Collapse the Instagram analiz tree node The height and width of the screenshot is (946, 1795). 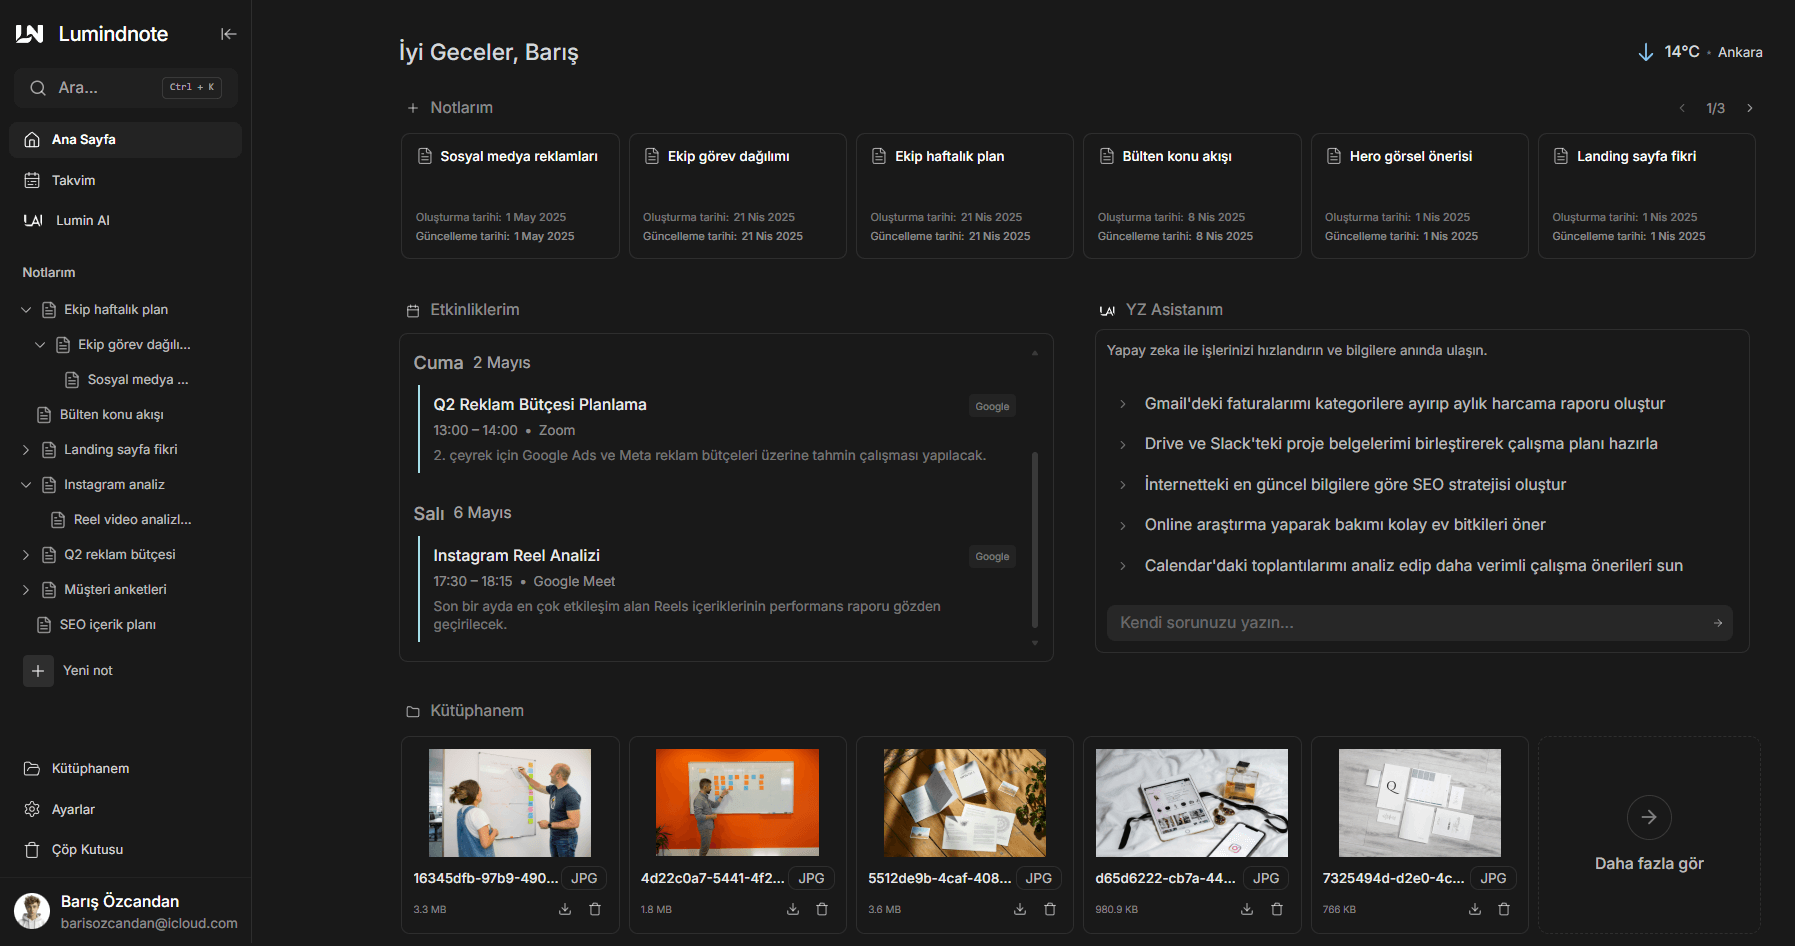click(x=26, y=485)
